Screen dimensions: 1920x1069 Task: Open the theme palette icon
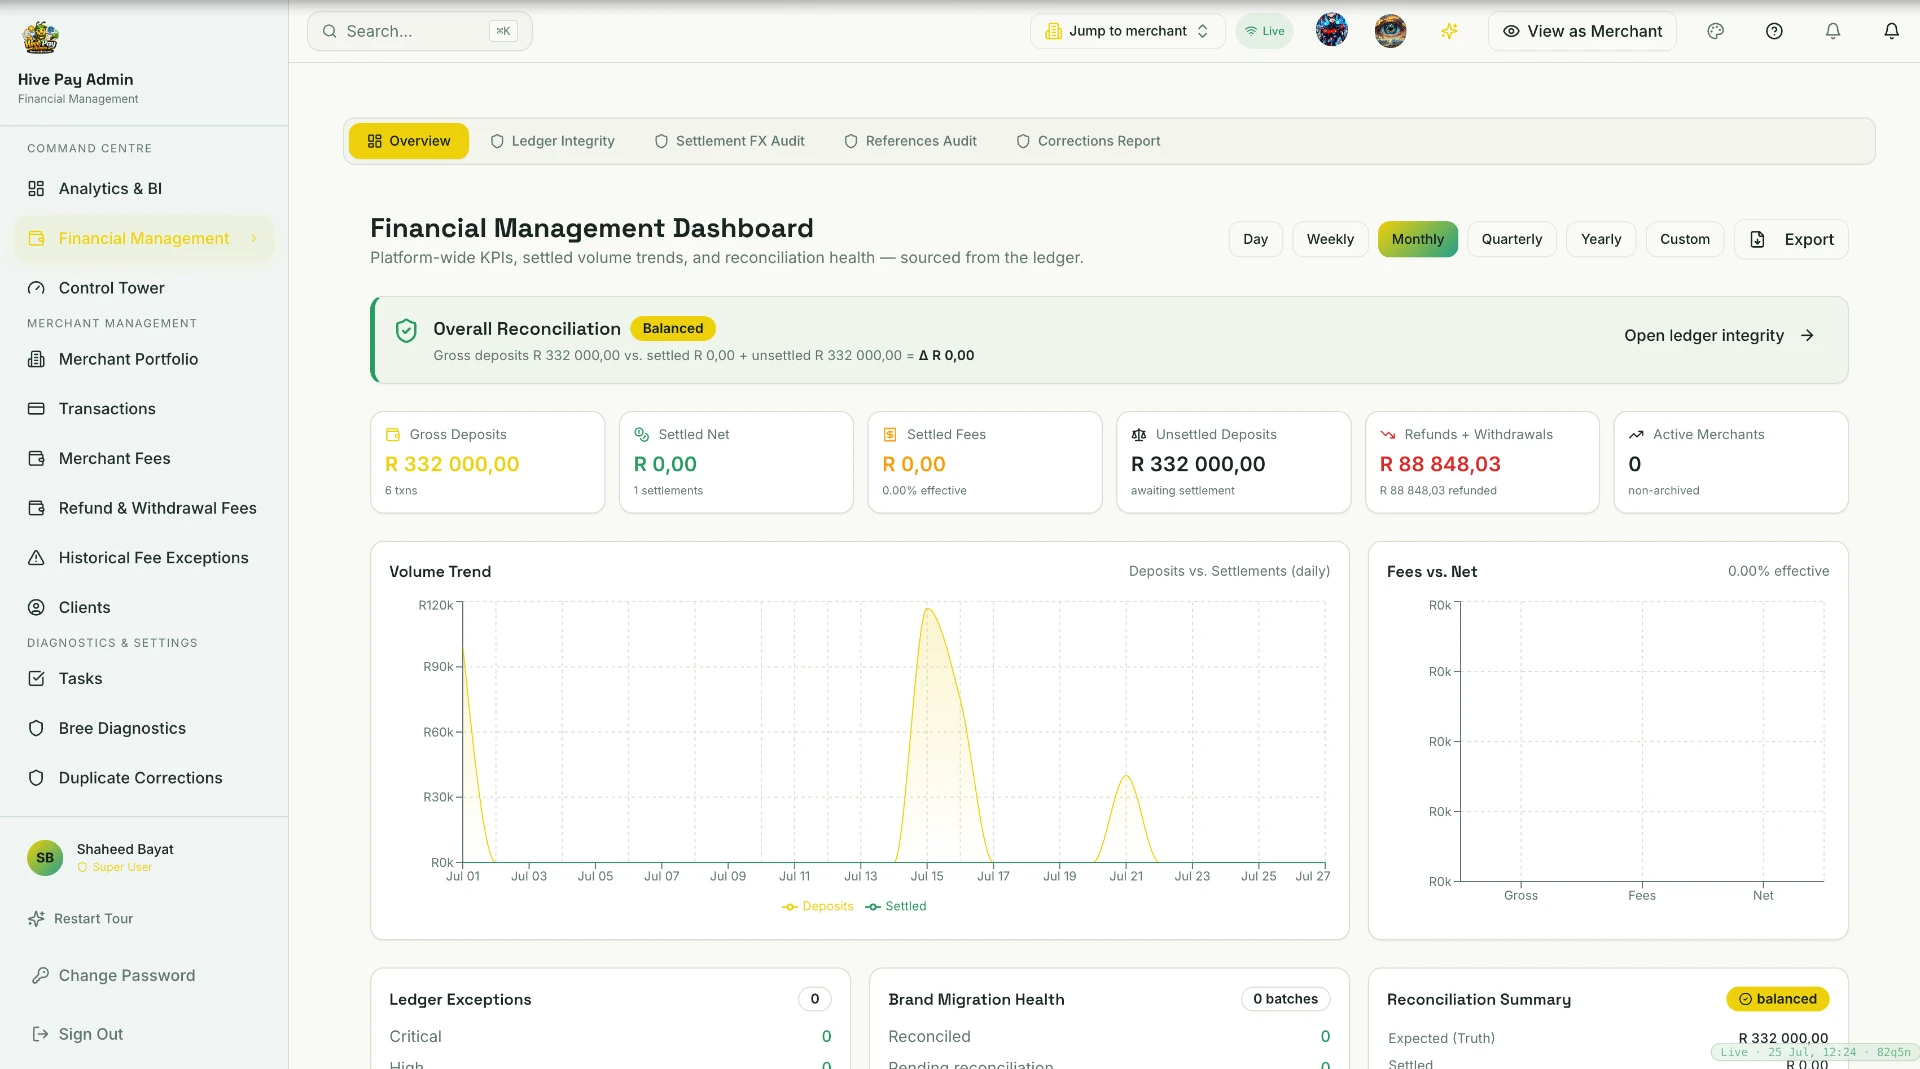tap(1715, 31)
